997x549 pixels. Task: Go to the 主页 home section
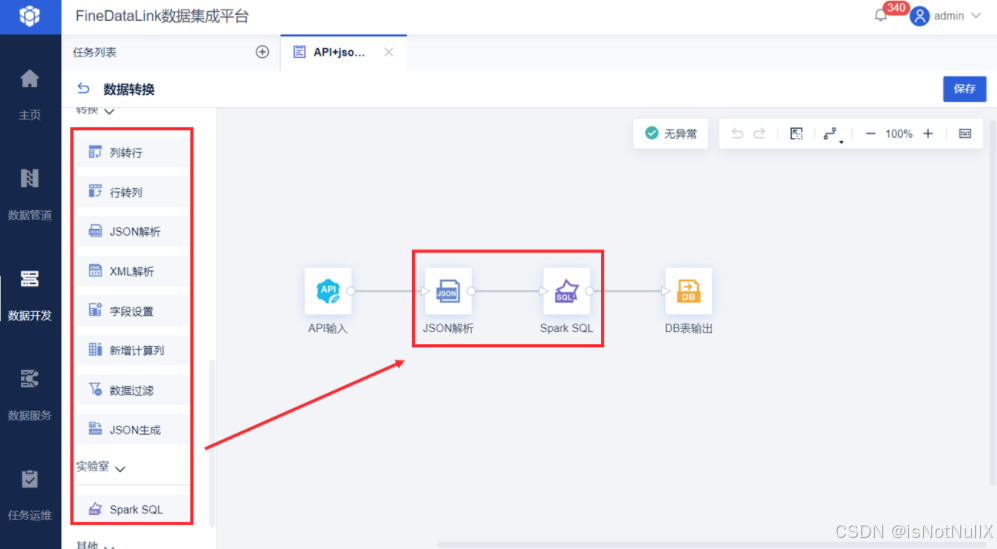click(29, 95)
